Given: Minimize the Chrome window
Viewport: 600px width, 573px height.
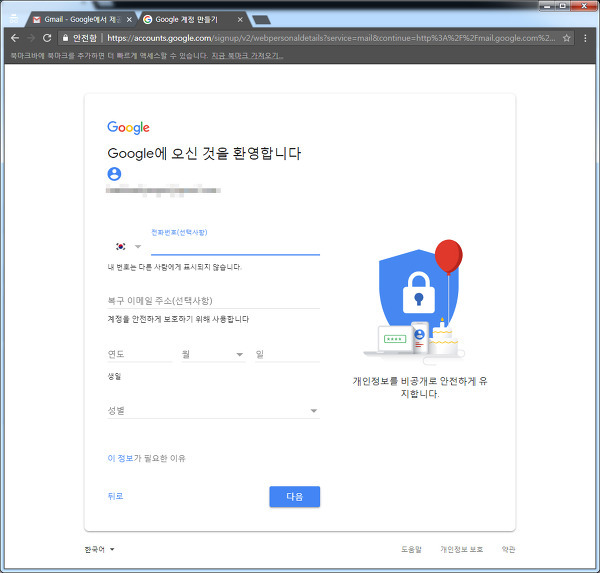Looking at the screenshot, I should coord(547,6).
